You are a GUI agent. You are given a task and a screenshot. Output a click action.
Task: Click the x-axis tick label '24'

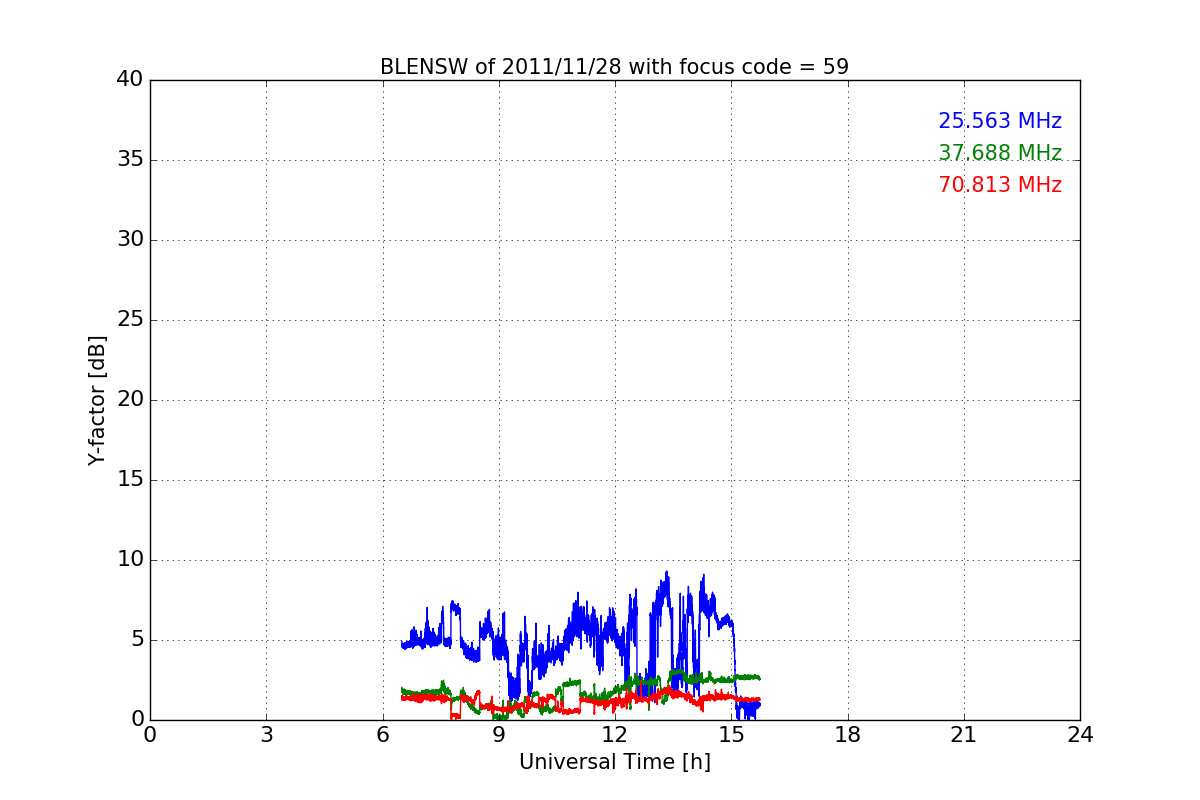(x=1080, y=735)
